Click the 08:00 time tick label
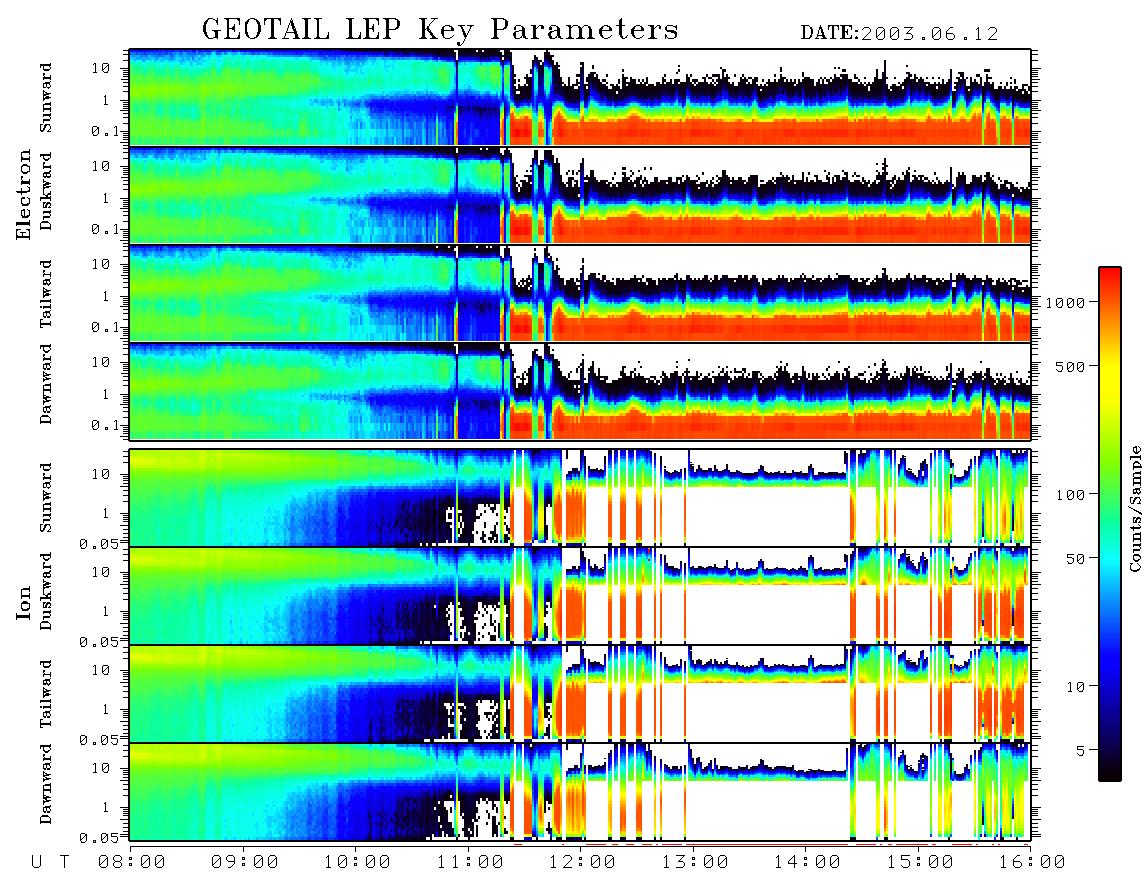This screenshot has width=1142, height=880. 132,863
